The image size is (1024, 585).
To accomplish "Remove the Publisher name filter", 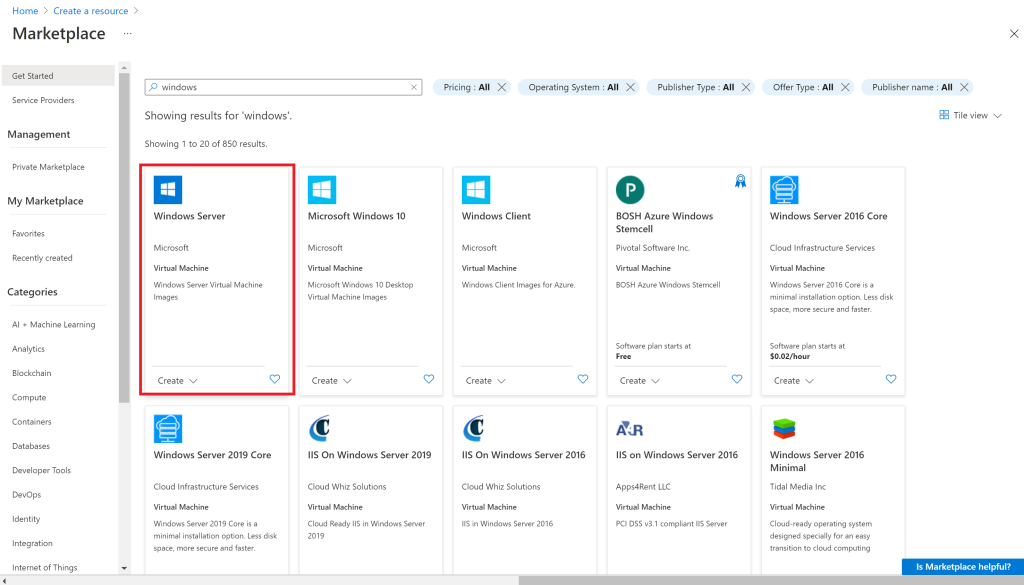I will (964, 87).
